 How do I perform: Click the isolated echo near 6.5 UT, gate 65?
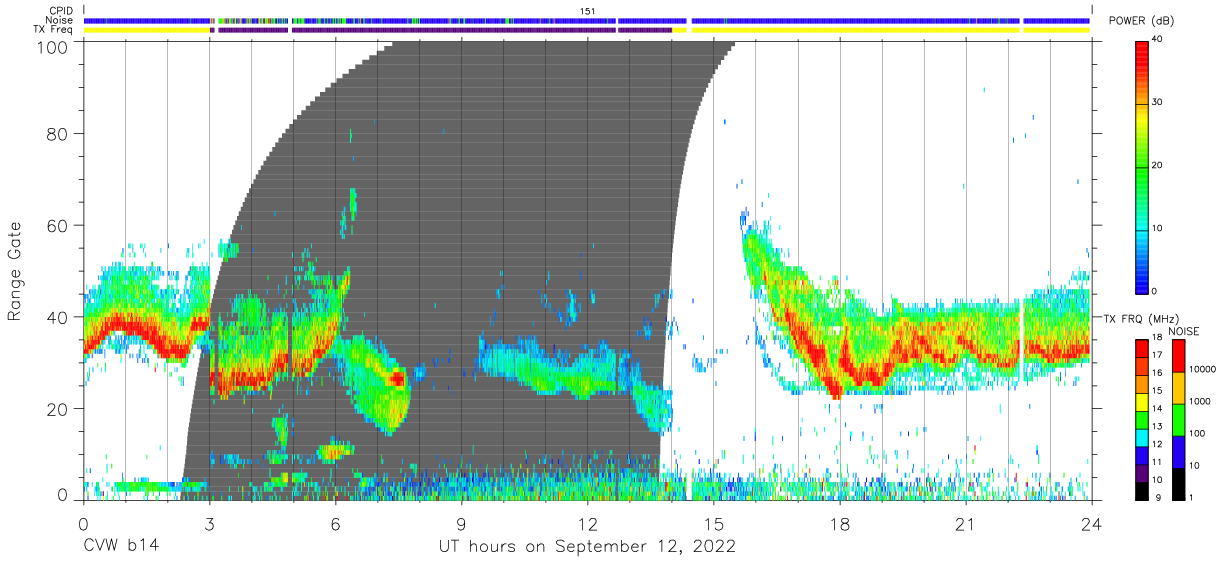tap(351, 205)
